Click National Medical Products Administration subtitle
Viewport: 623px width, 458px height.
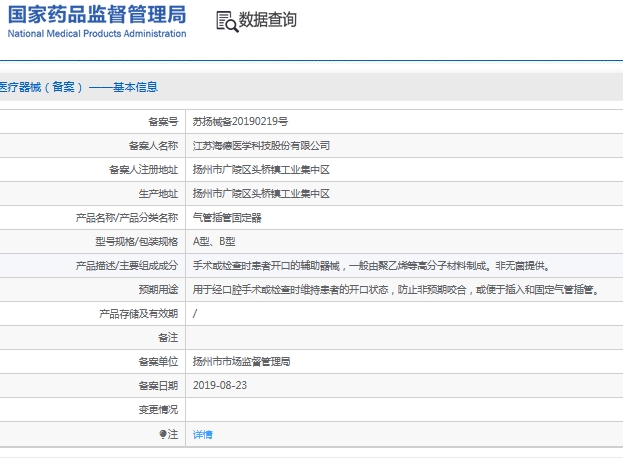pos(97,34)
